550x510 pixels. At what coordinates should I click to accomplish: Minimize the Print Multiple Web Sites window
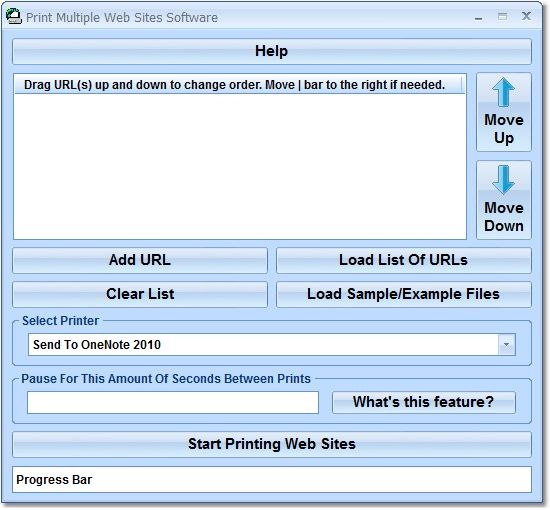click(x=478, y=18)
